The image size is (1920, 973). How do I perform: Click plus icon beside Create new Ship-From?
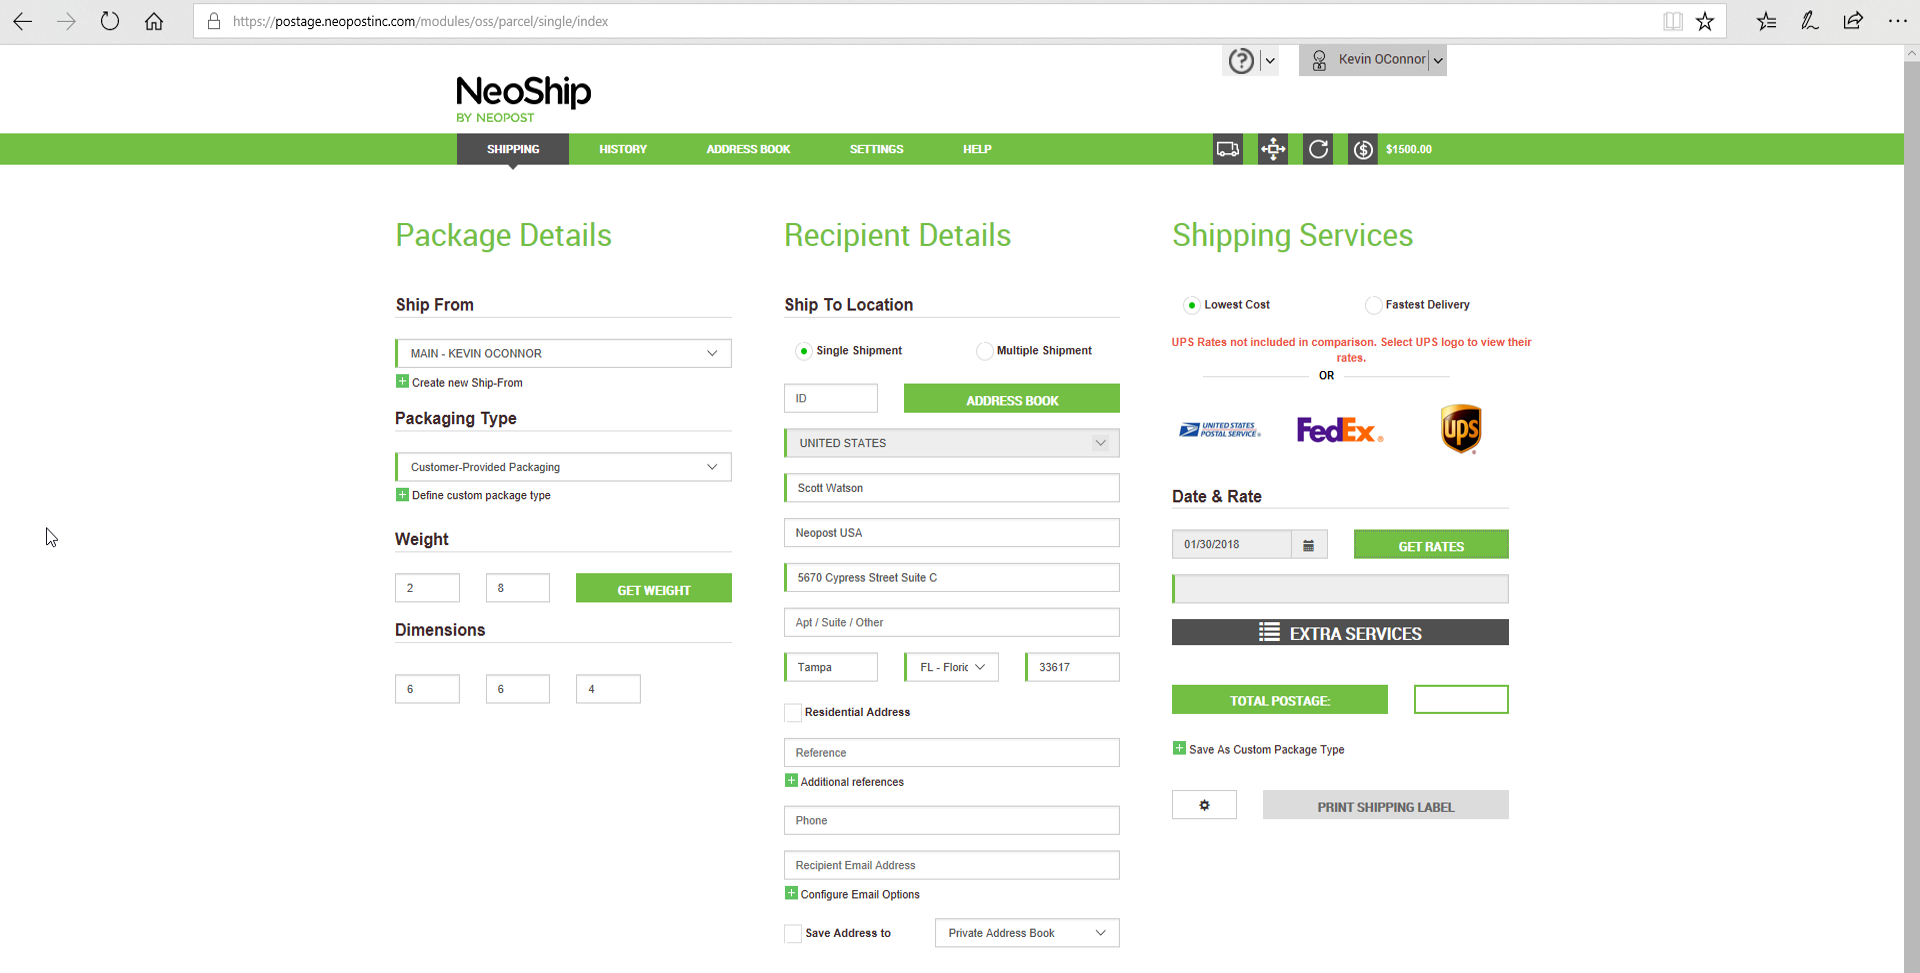point(402,381)
